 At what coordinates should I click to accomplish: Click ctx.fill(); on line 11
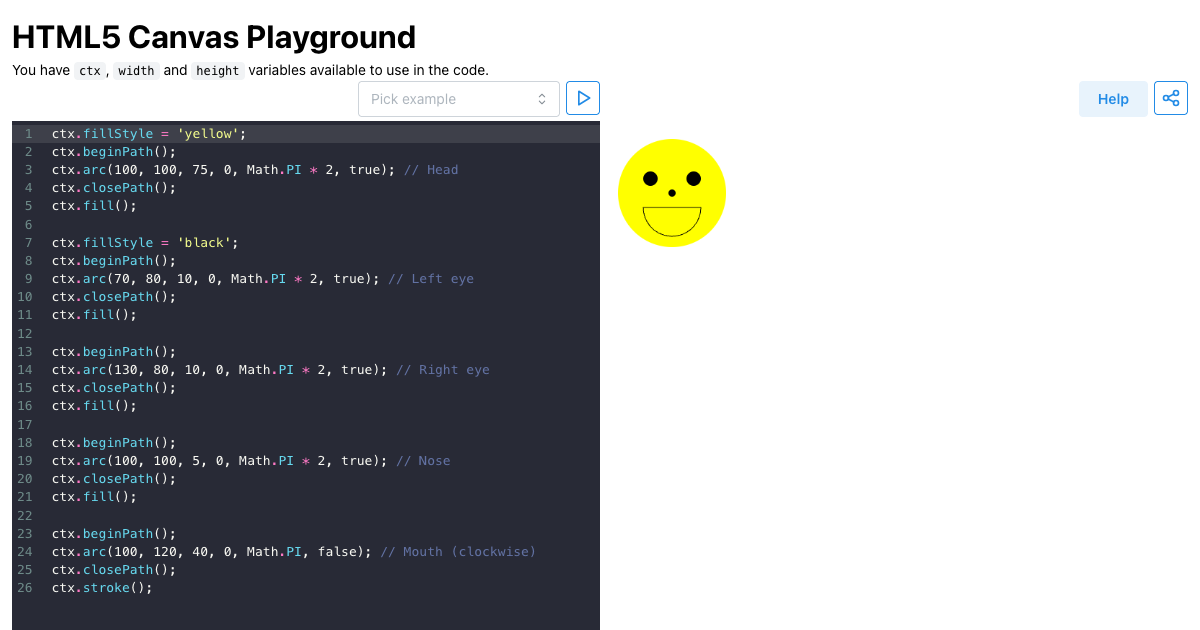pyautogui.click(x=94, y=315)
